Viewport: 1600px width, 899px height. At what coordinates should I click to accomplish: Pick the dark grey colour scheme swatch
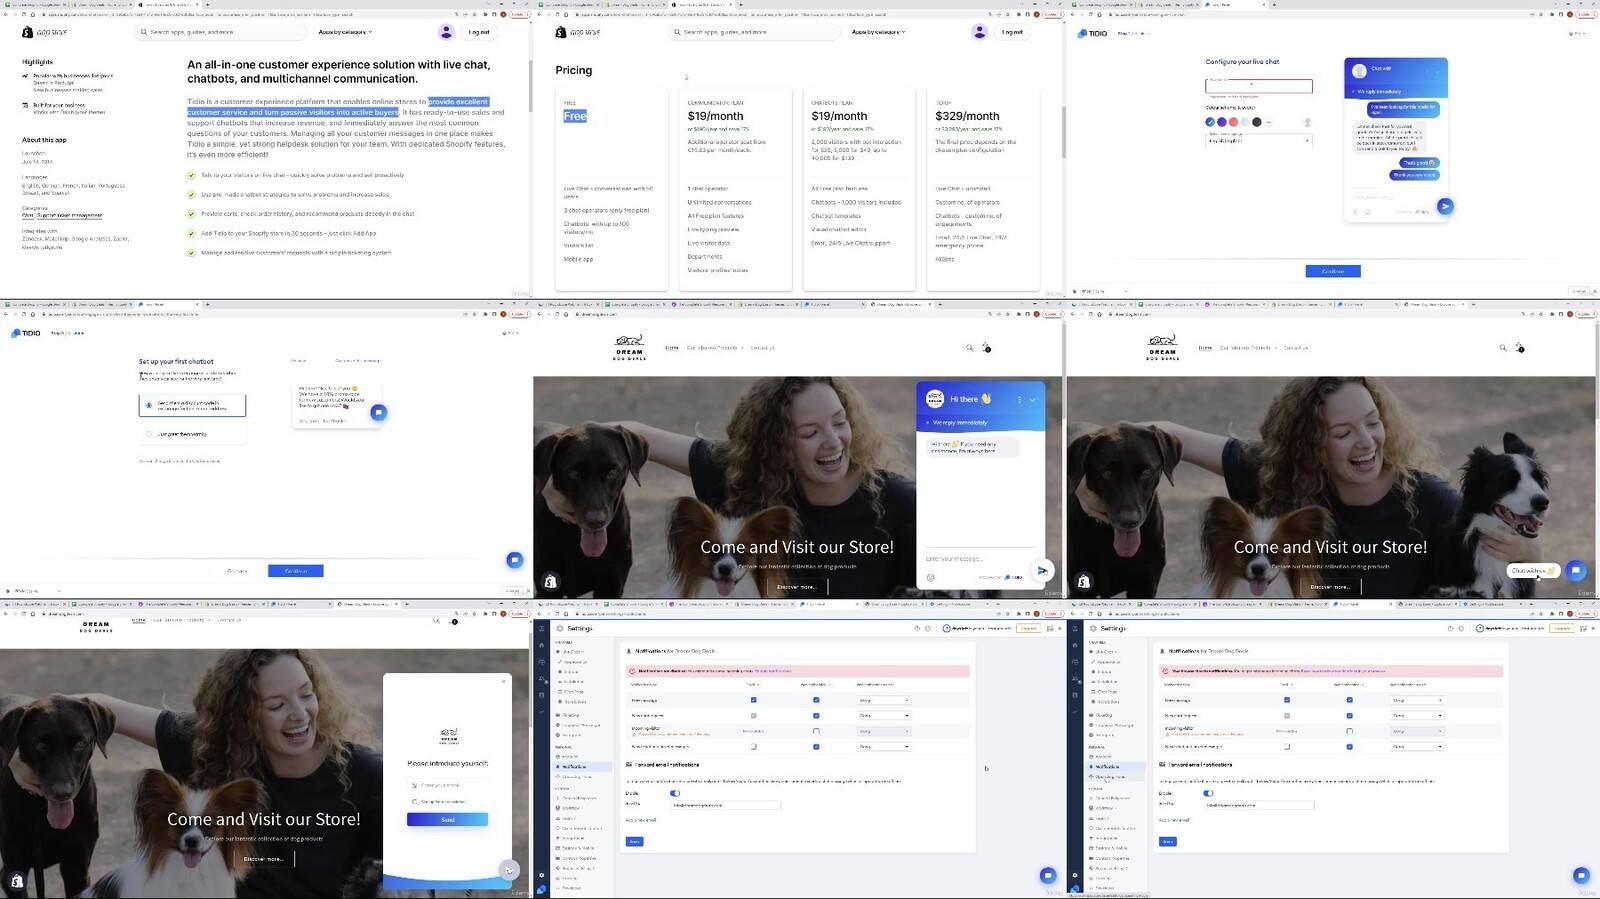pyautogui.click(x=1257, y=122)
